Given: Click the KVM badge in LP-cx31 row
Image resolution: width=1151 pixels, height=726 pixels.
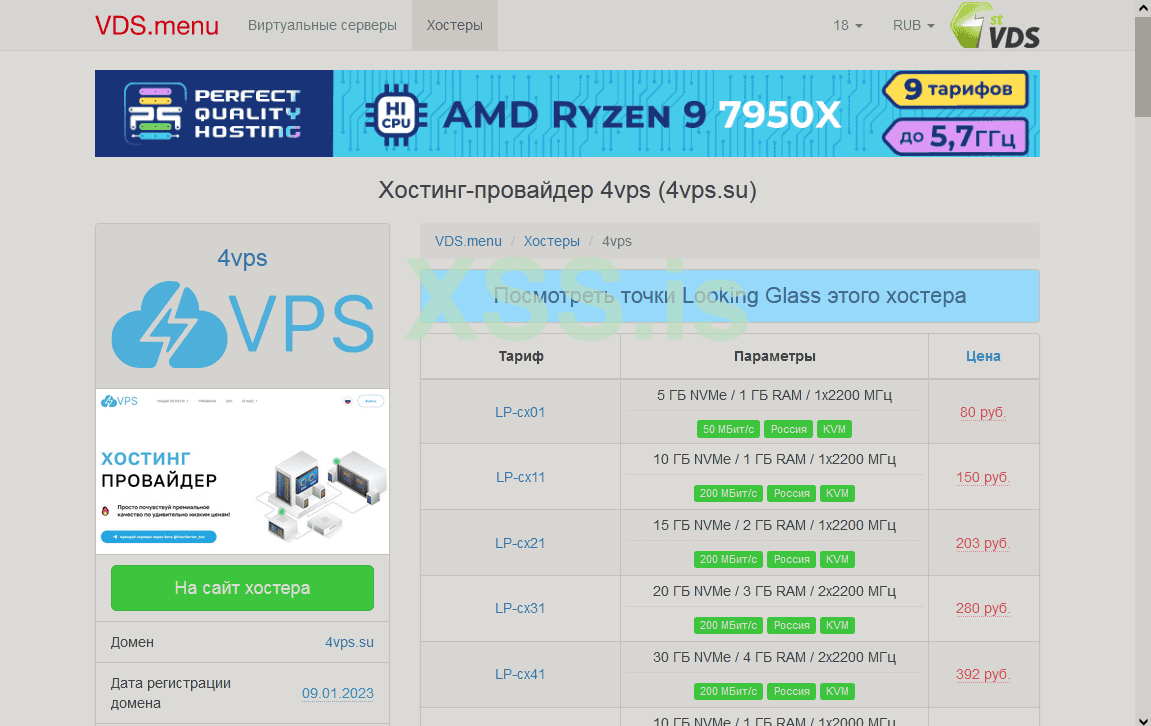Looking at the screenshot, I should 837,625.
